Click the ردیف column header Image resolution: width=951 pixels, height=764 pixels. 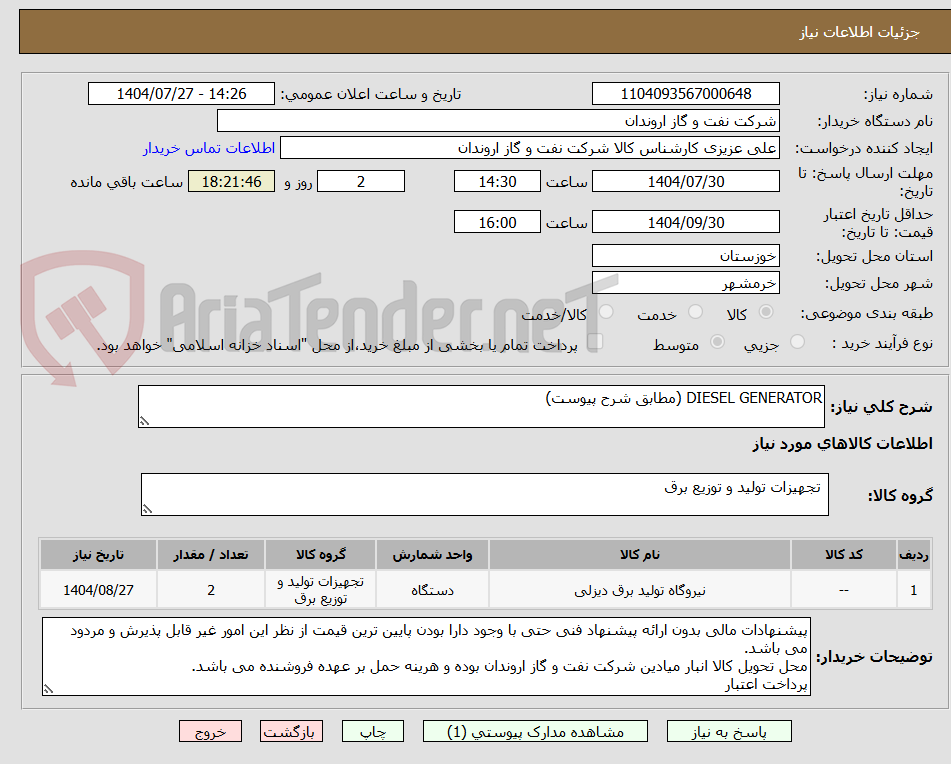(914, 555)
